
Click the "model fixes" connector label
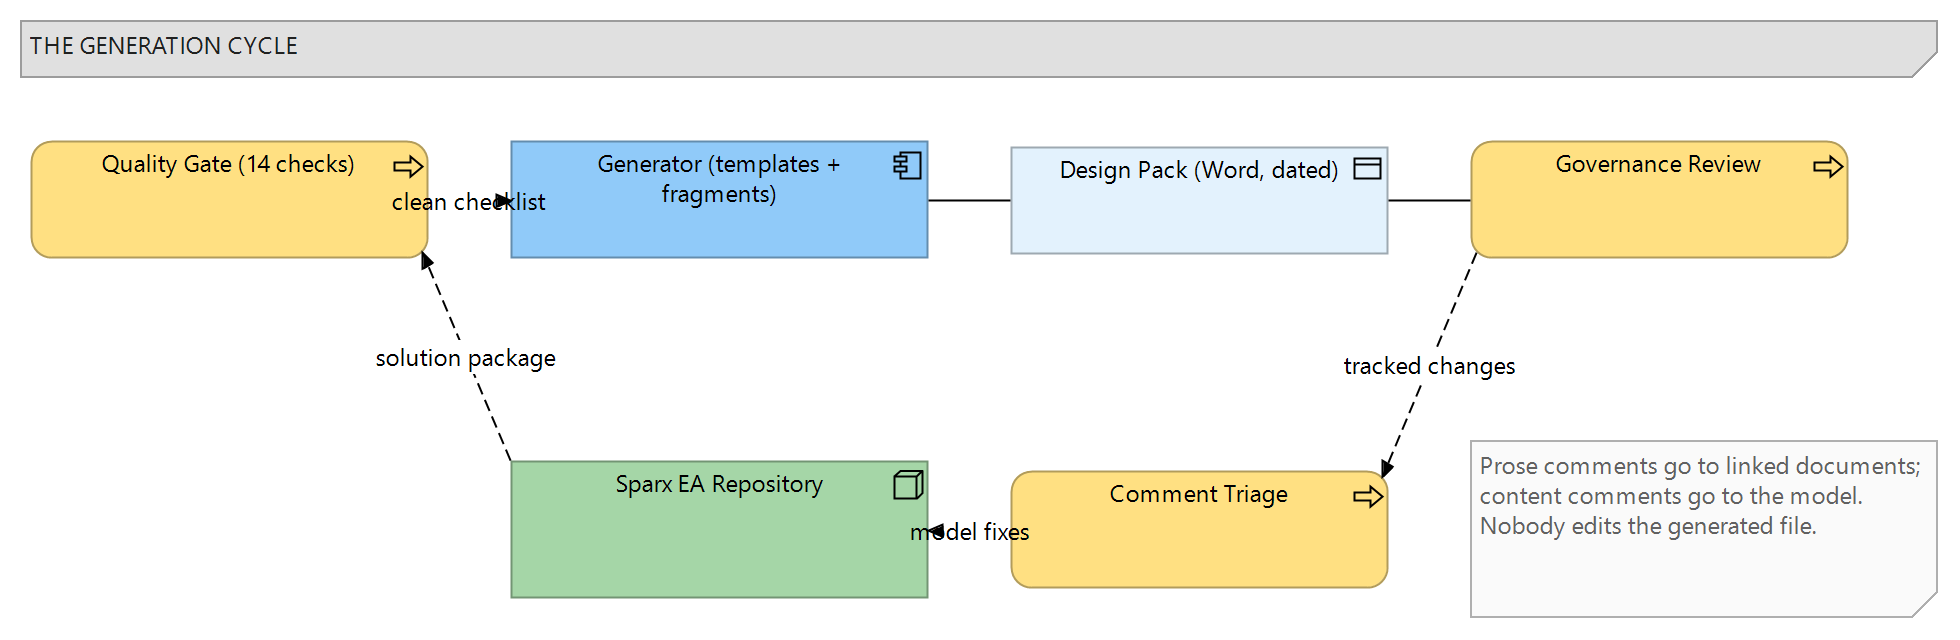coord(969,532)
